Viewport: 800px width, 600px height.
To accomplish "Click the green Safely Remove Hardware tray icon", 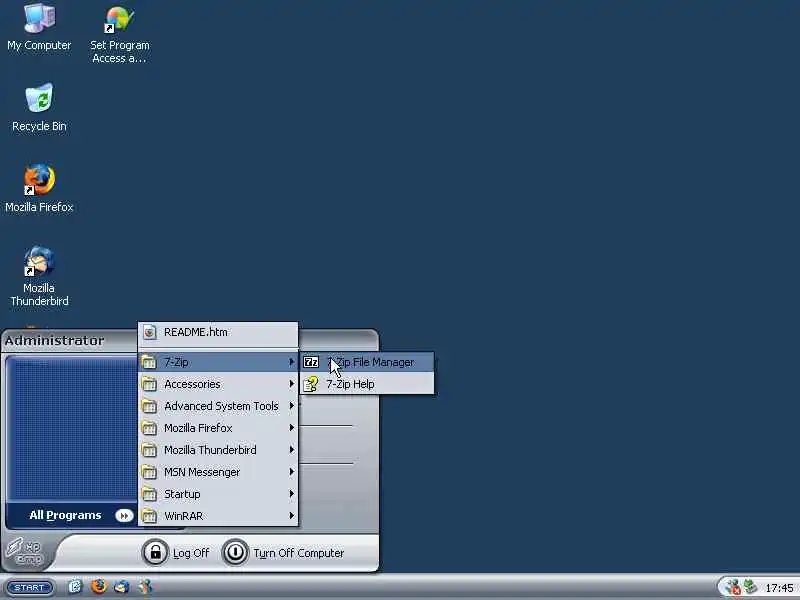I will (750, 587).
